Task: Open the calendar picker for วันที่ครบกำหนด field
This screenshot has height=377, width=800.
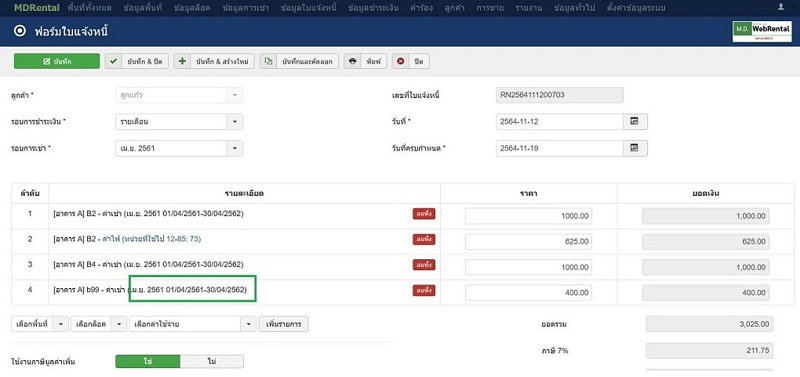Action: click(x=635, y=148)
